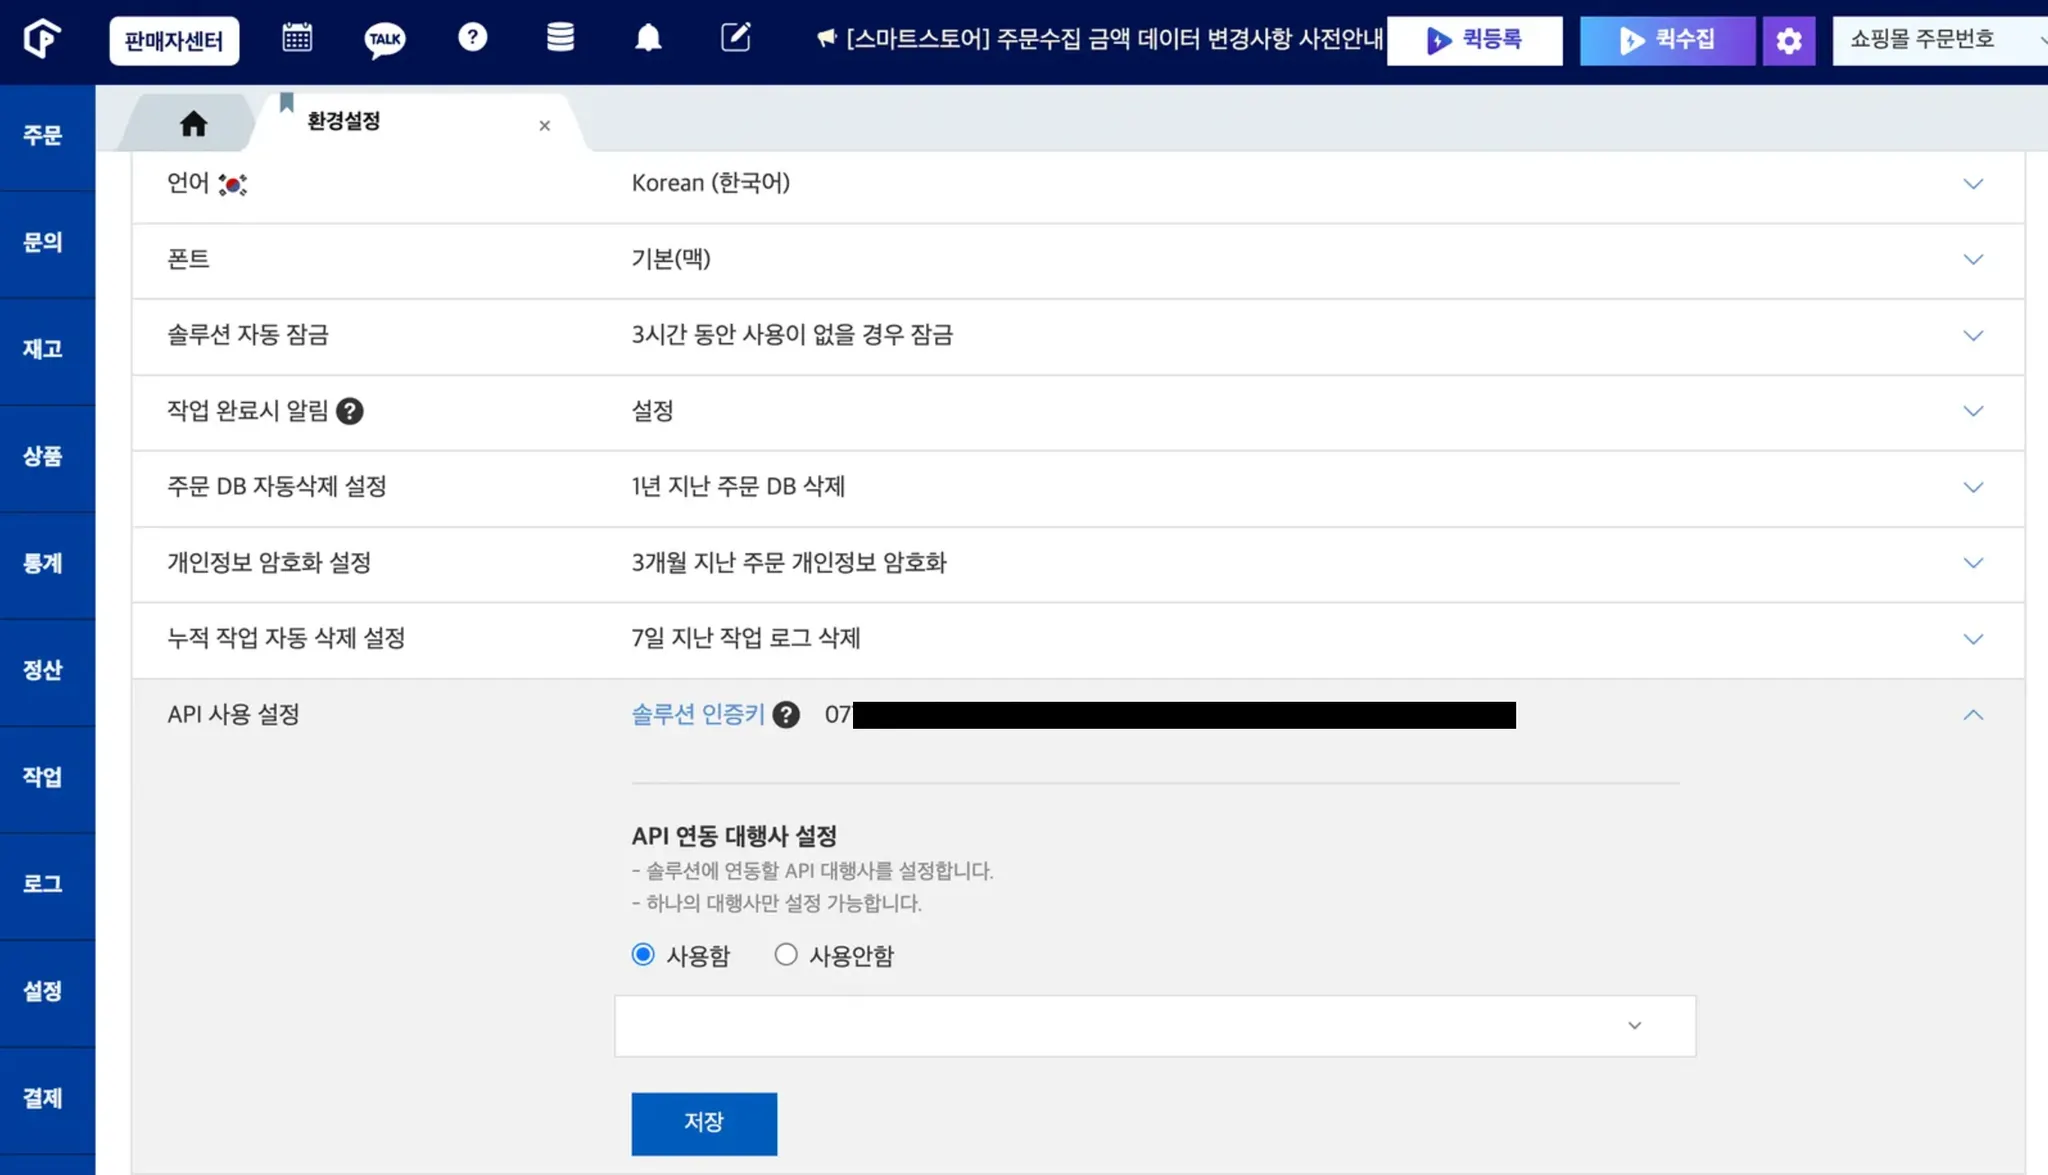This screenshot has width=2048, height=1175.
Task: Open the notifications bell icon
Action: click(x=648, y=39)
